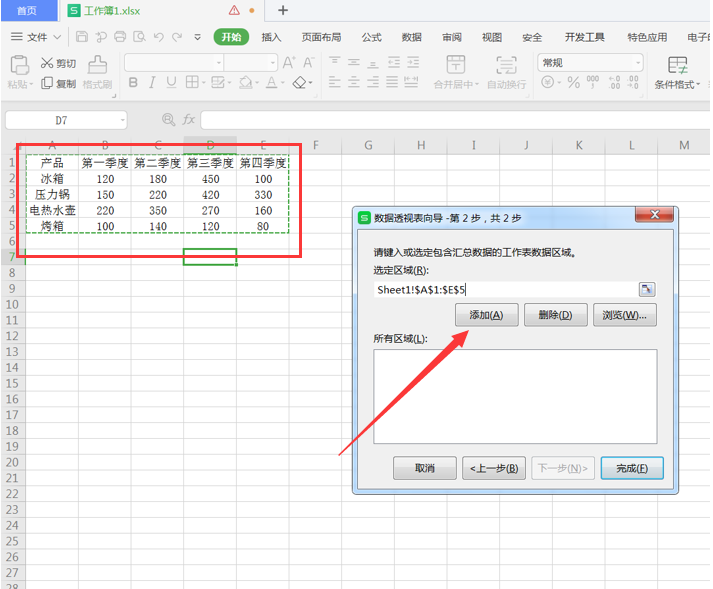Click the eraser clear formatting icon
The image size is (713, 589).
click(300, 82)
